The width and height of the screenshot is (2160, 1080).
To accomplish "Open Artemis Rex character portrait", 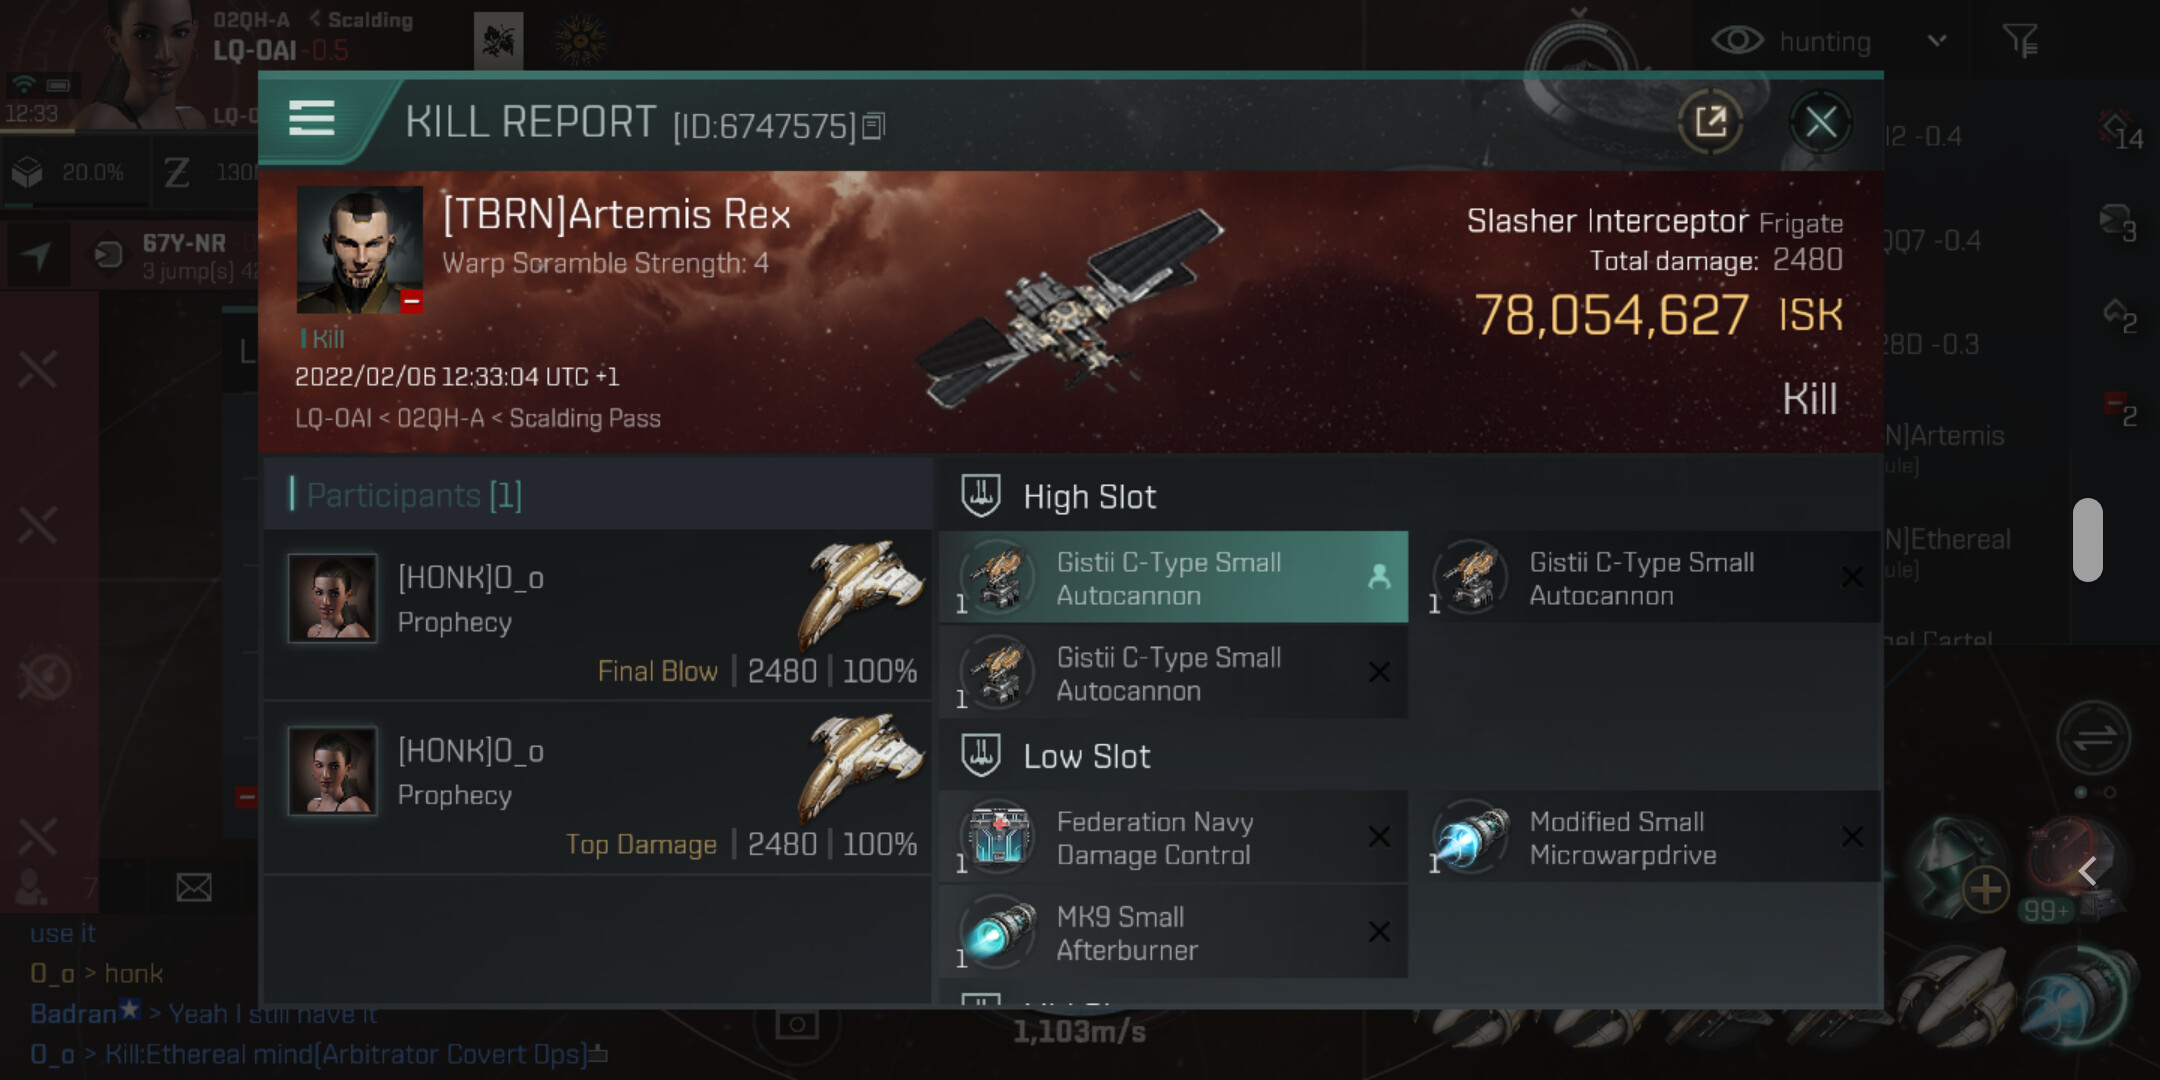I will point(359,250).
